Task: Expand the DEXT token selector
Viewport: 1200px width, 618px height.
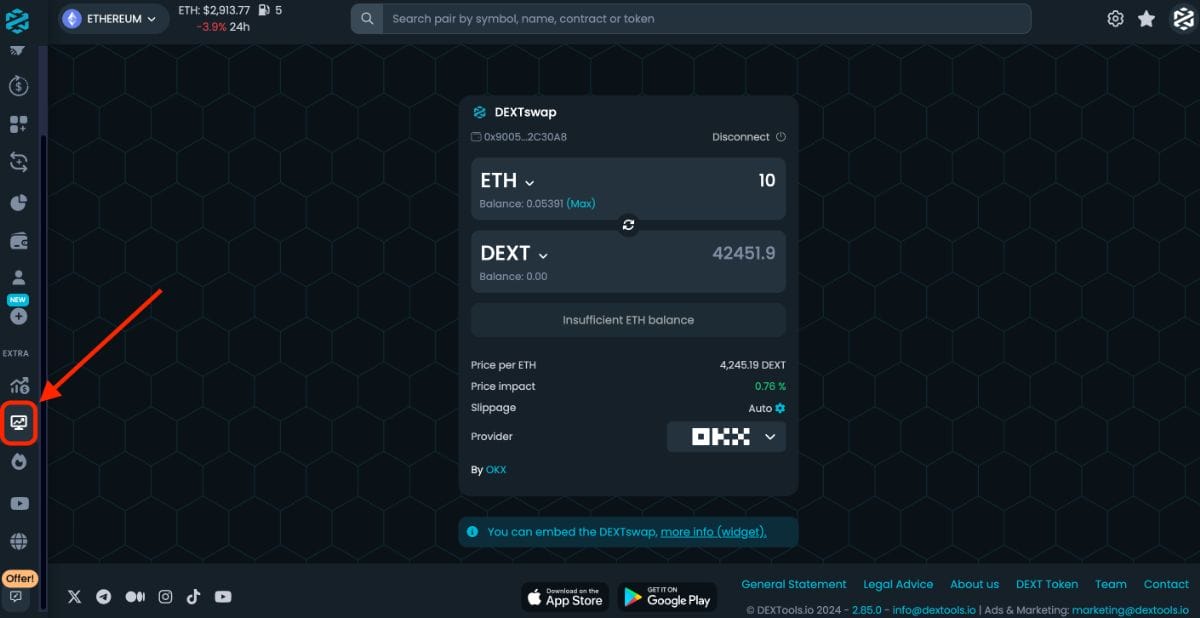Action: (x=515, y=254)
